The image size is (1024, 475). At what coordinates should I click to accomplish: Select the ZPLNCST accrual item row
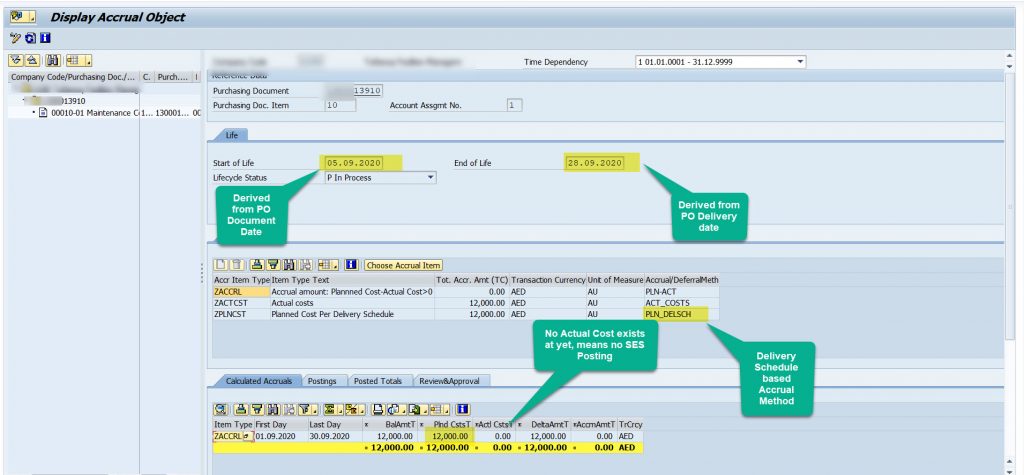[x=466, y=314]
